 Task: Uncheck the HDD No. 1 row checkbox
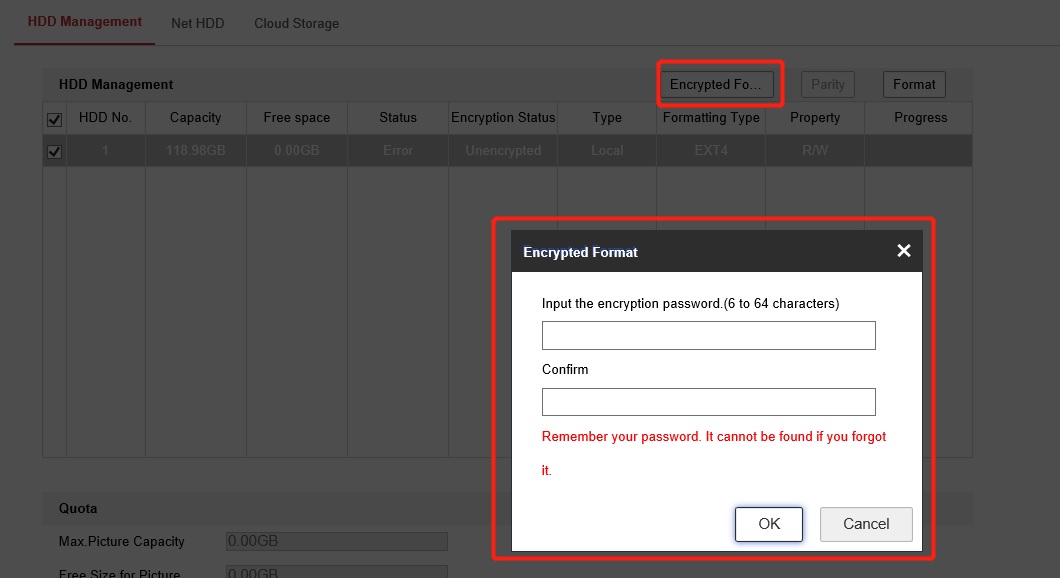click(55, 152)
